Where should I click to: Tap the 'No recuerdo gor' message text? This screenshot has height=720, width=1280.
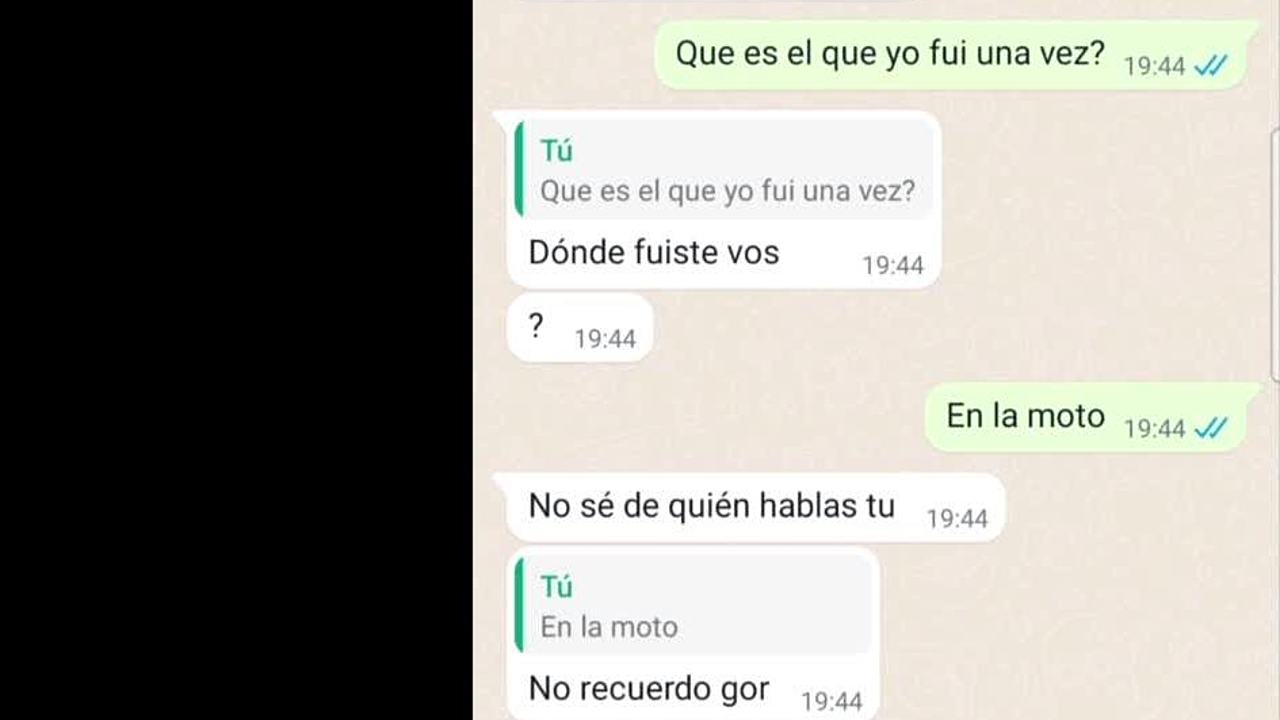click(x=649, y=688)
